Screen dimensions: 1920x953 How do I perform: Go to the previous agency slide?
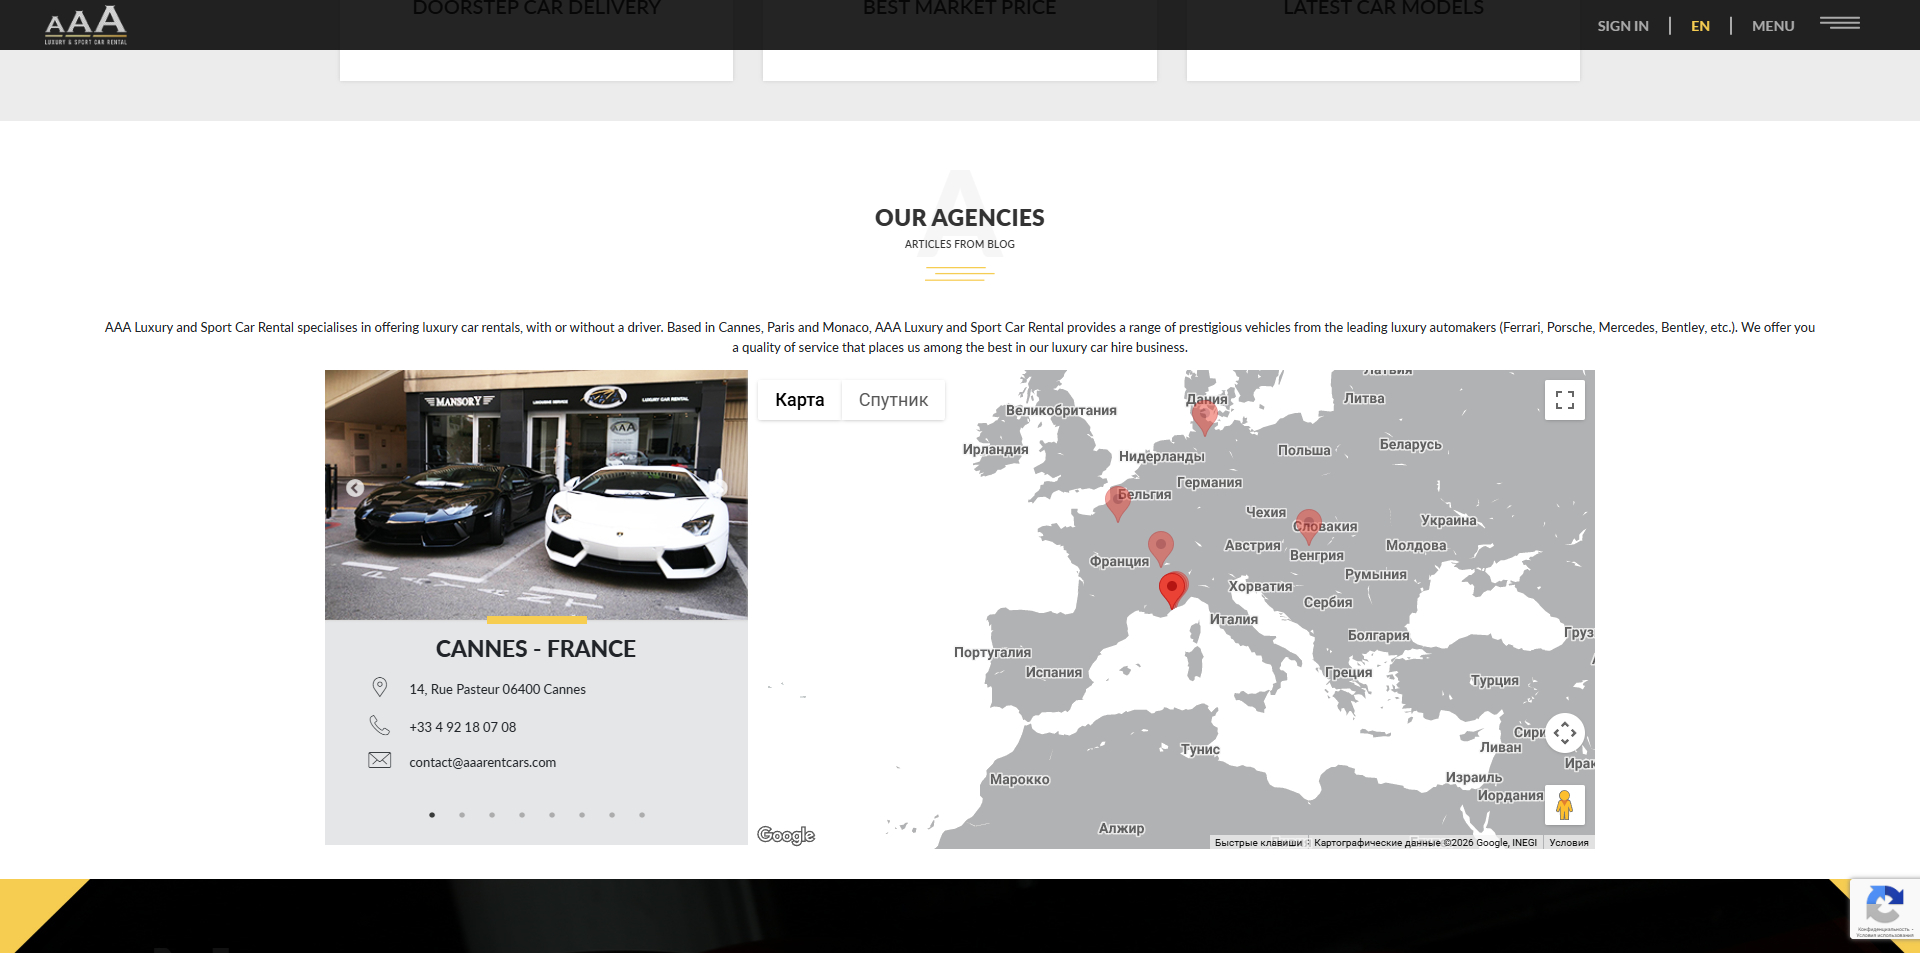(355, 488)
